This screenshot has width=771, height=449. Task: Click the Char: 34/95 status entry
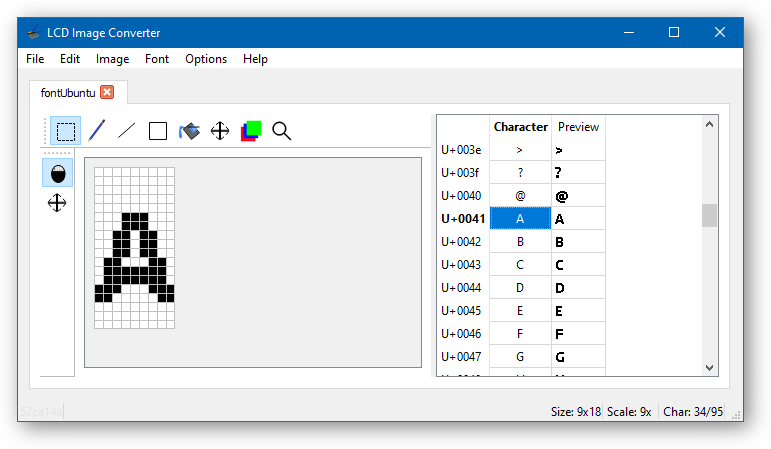click(x=693, y=412)
